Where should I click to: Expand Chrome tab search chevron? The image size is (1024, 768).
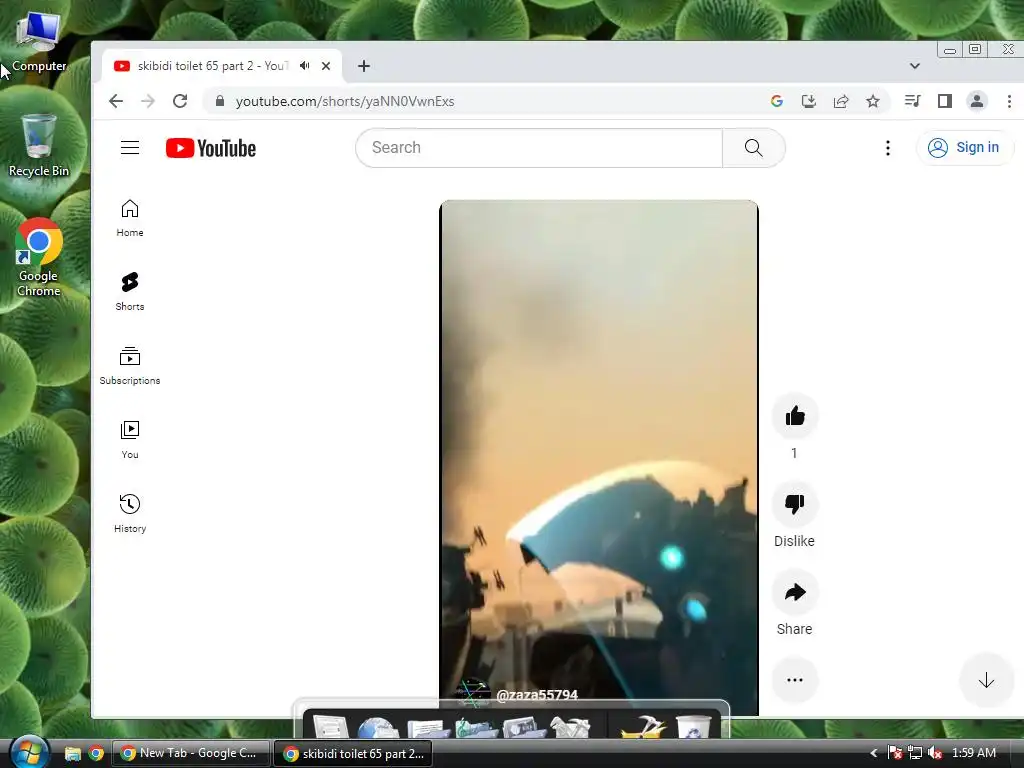click(915, 66)
